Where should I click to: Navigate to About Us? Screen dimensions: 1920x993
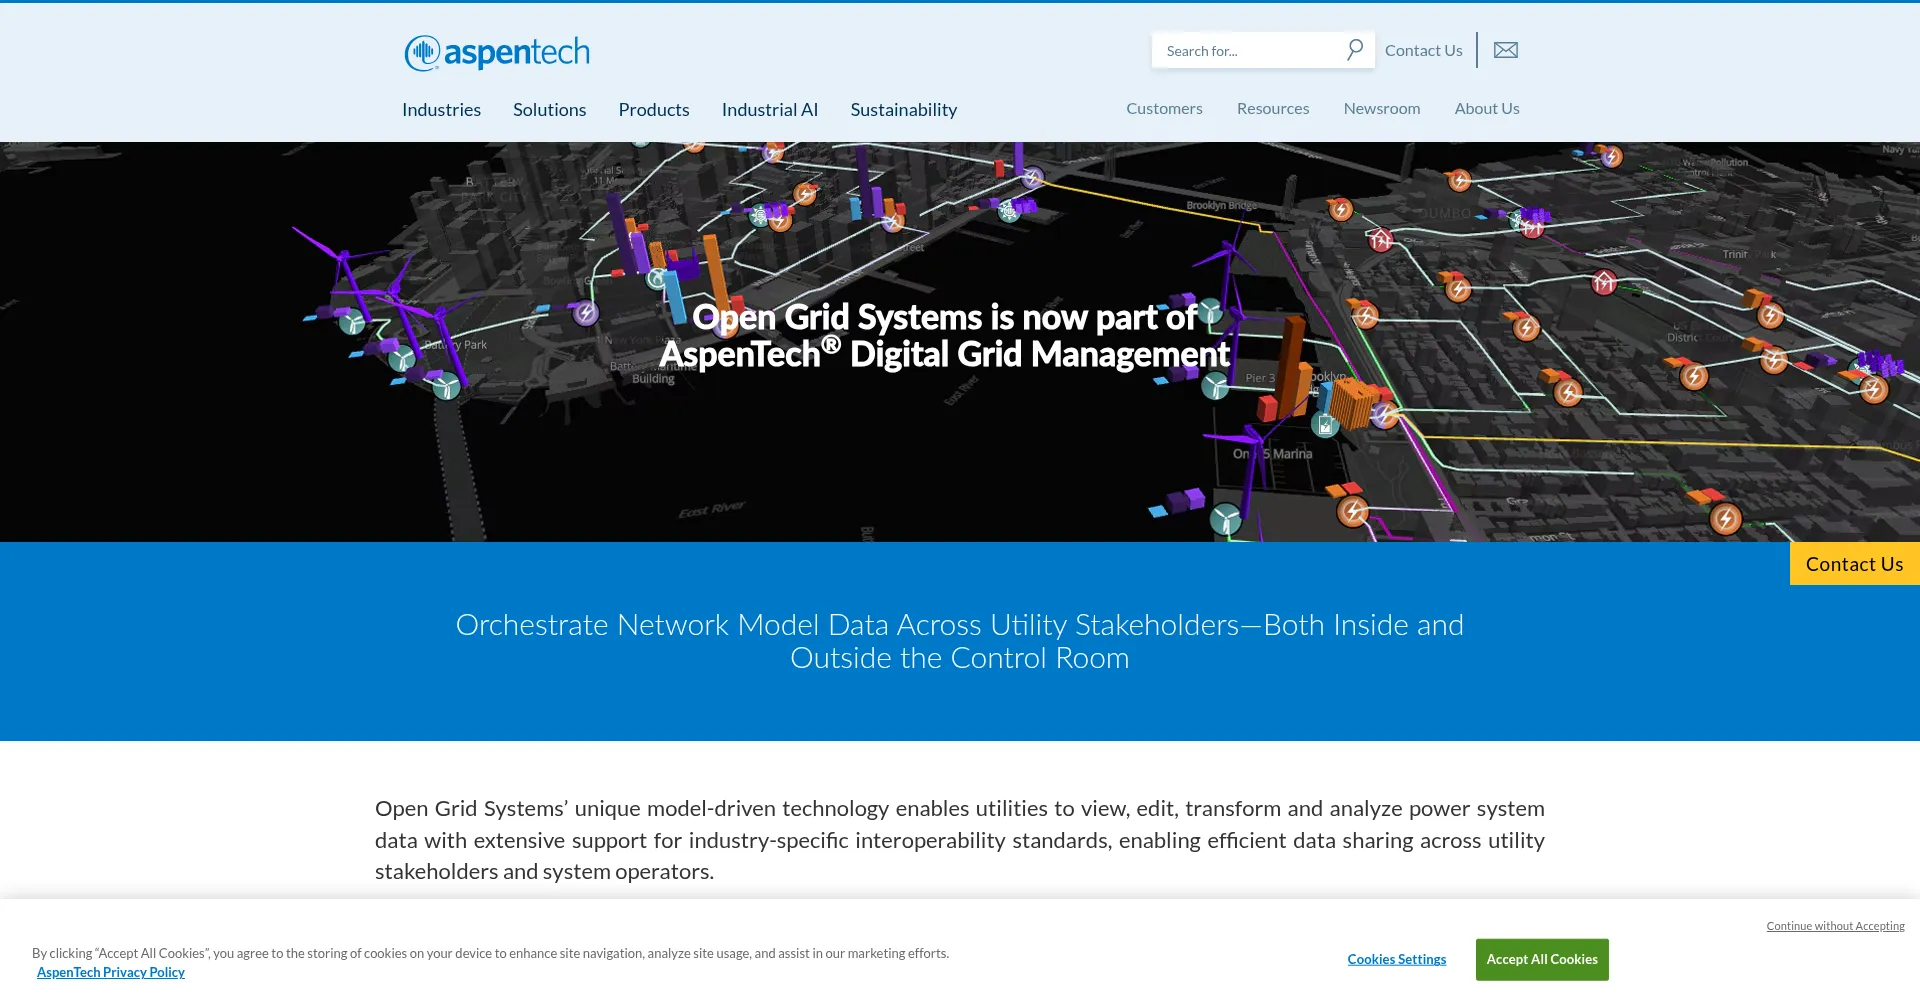1486,109
